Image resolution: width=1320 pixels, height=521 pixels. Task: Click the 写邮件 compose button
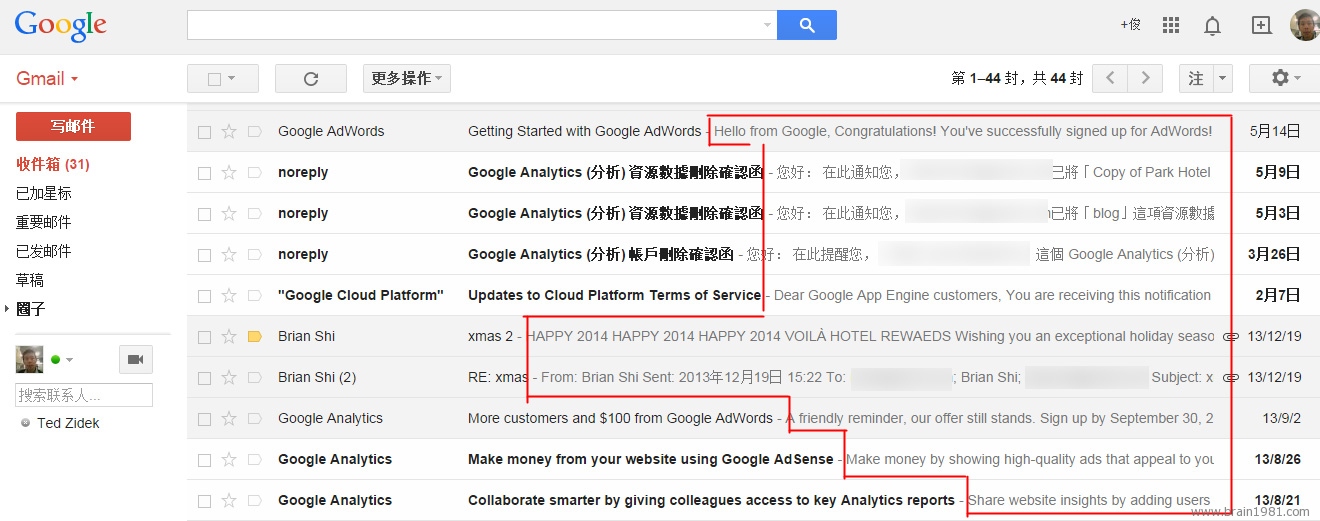pyautogui.click(x=73, y=126)
